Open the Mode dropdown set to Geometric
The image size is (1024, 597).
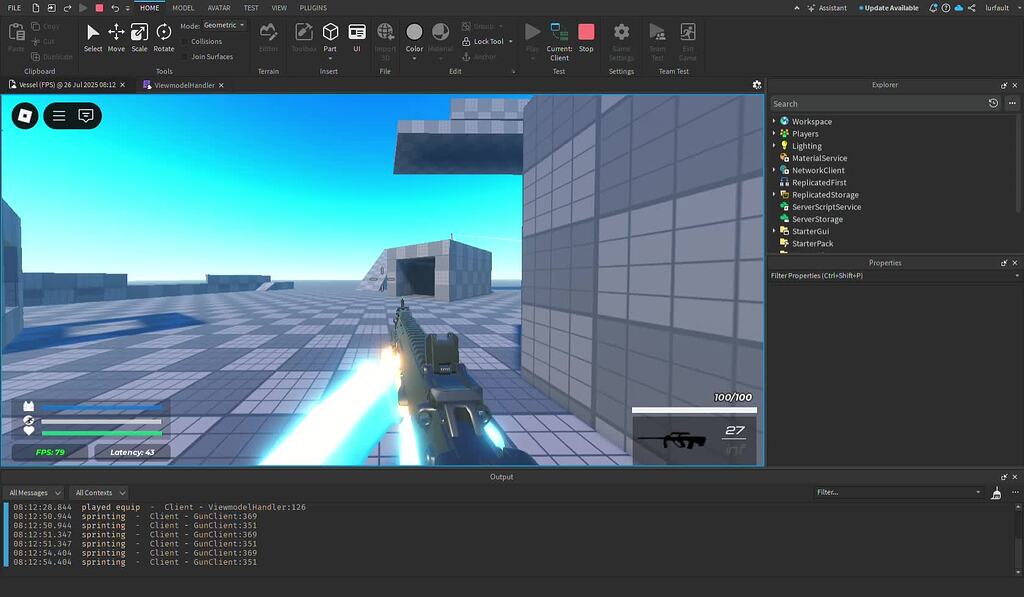pyautogui.click(x=221, y=25)
